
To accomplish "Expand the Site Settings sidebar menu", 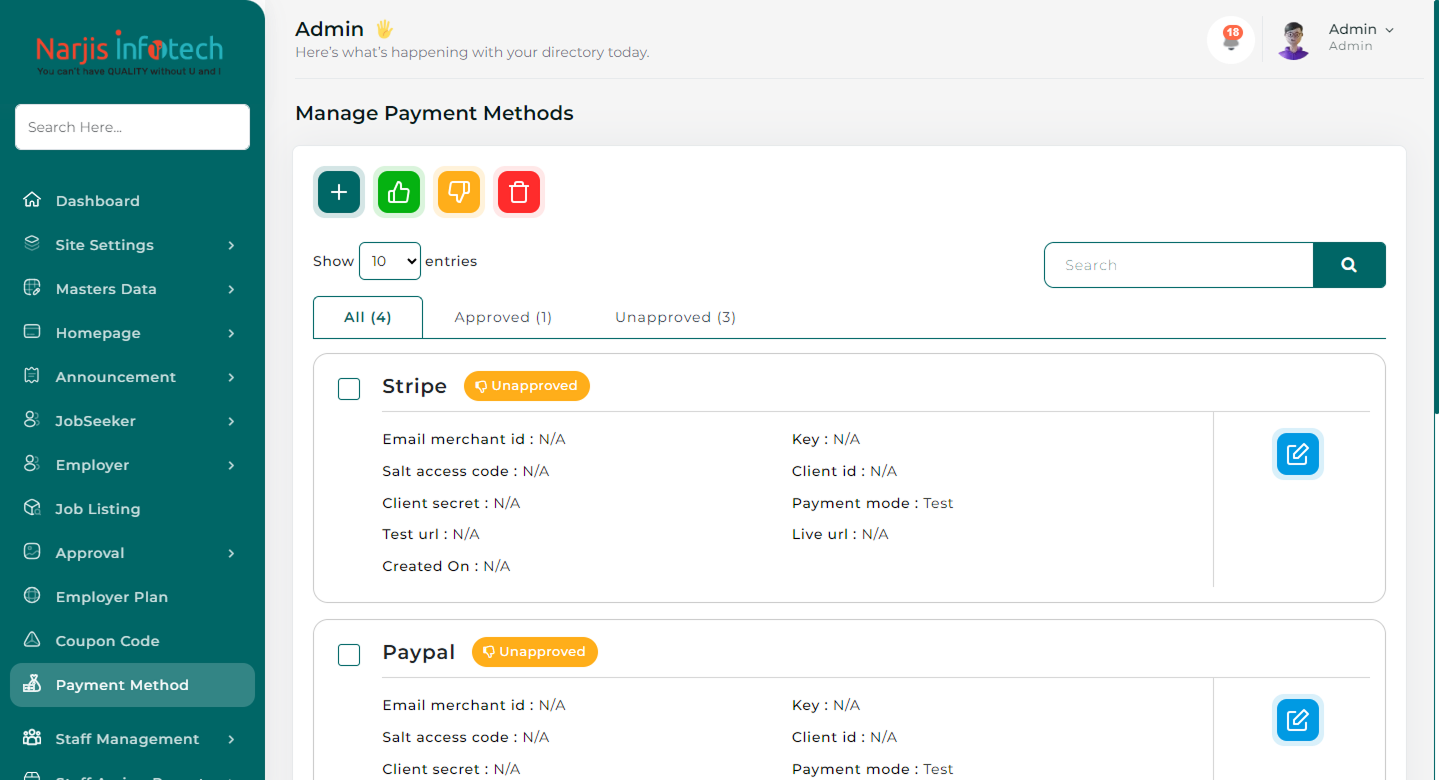I will [132, 245].
